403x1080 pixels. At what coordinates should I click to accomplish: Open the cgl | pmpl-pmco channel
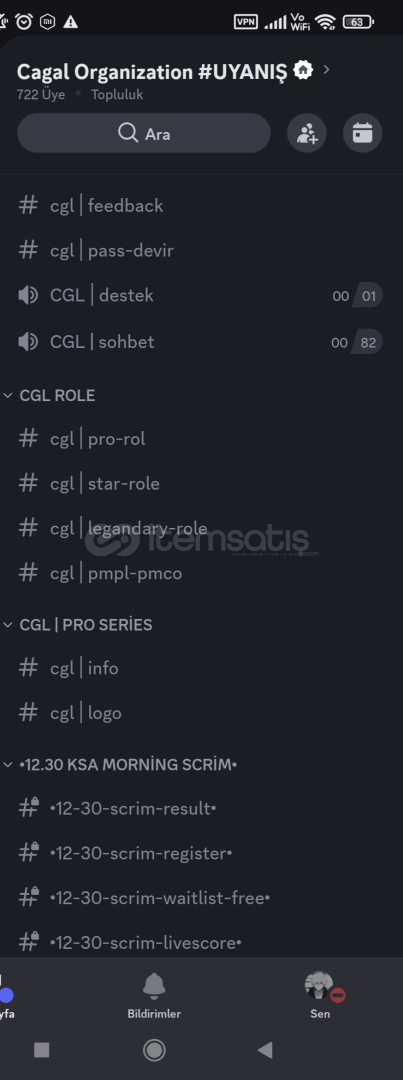tap(200, 573)
